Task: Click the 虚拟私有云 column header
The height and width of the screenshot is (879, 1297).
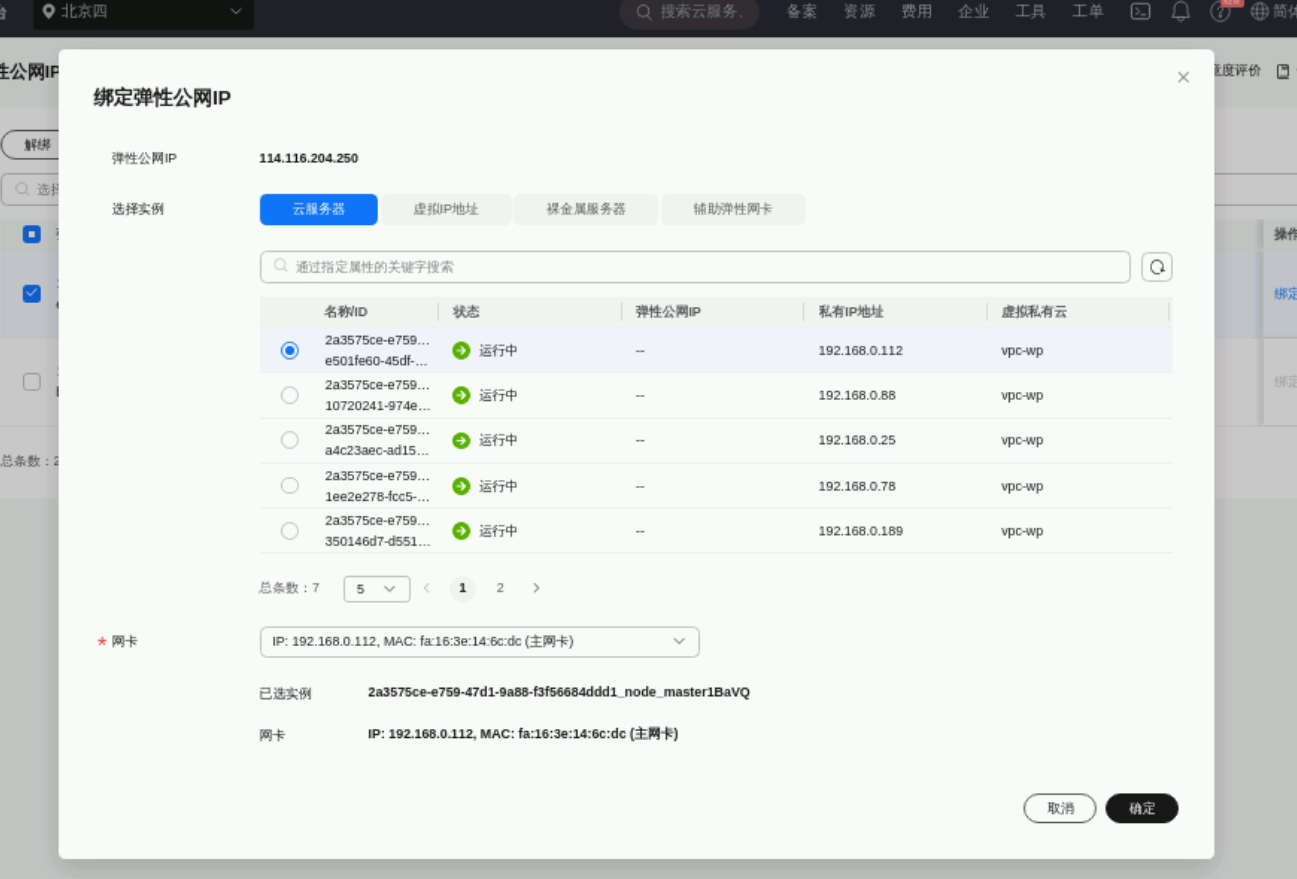Action: pyautogui.click(x=1034, y=312)
